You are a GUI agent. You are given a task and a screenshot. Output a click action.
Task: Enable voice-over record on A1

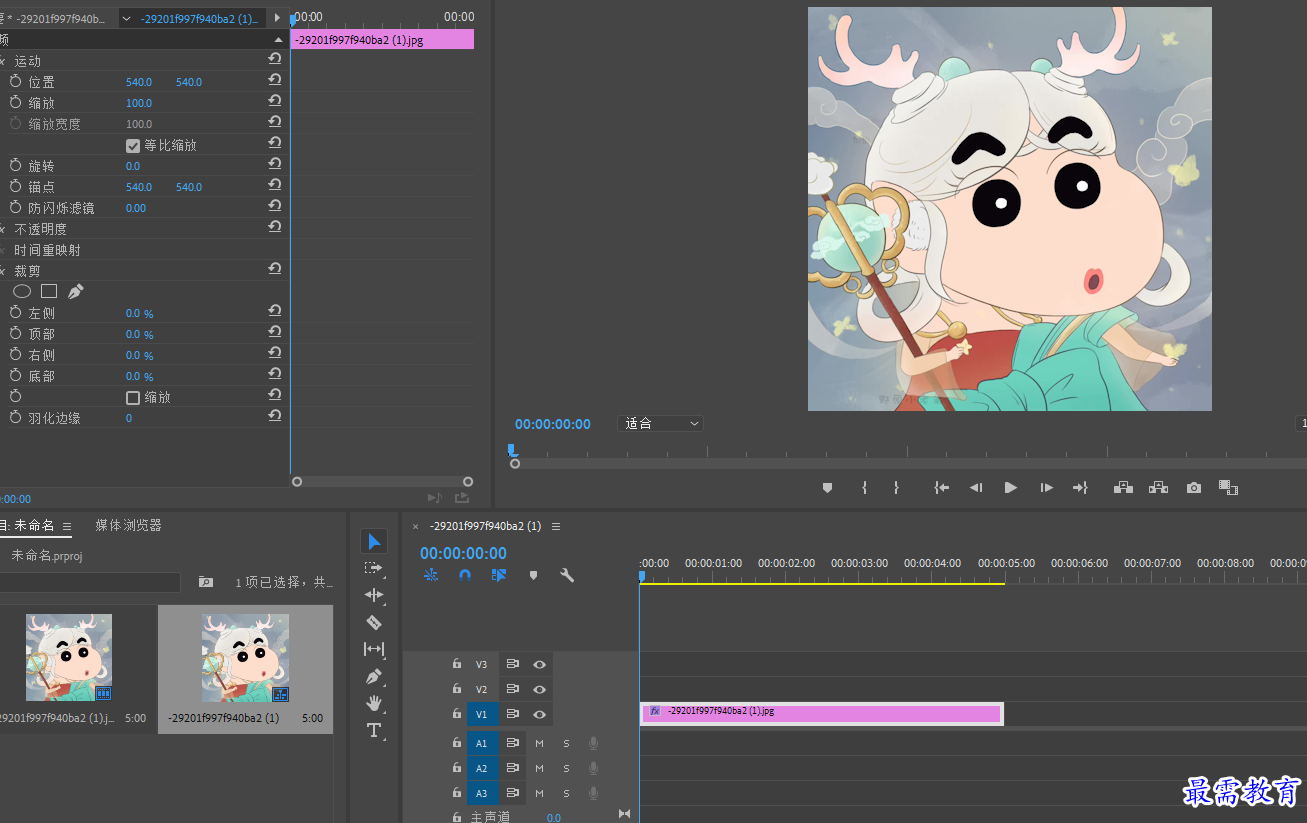(593, 743)
